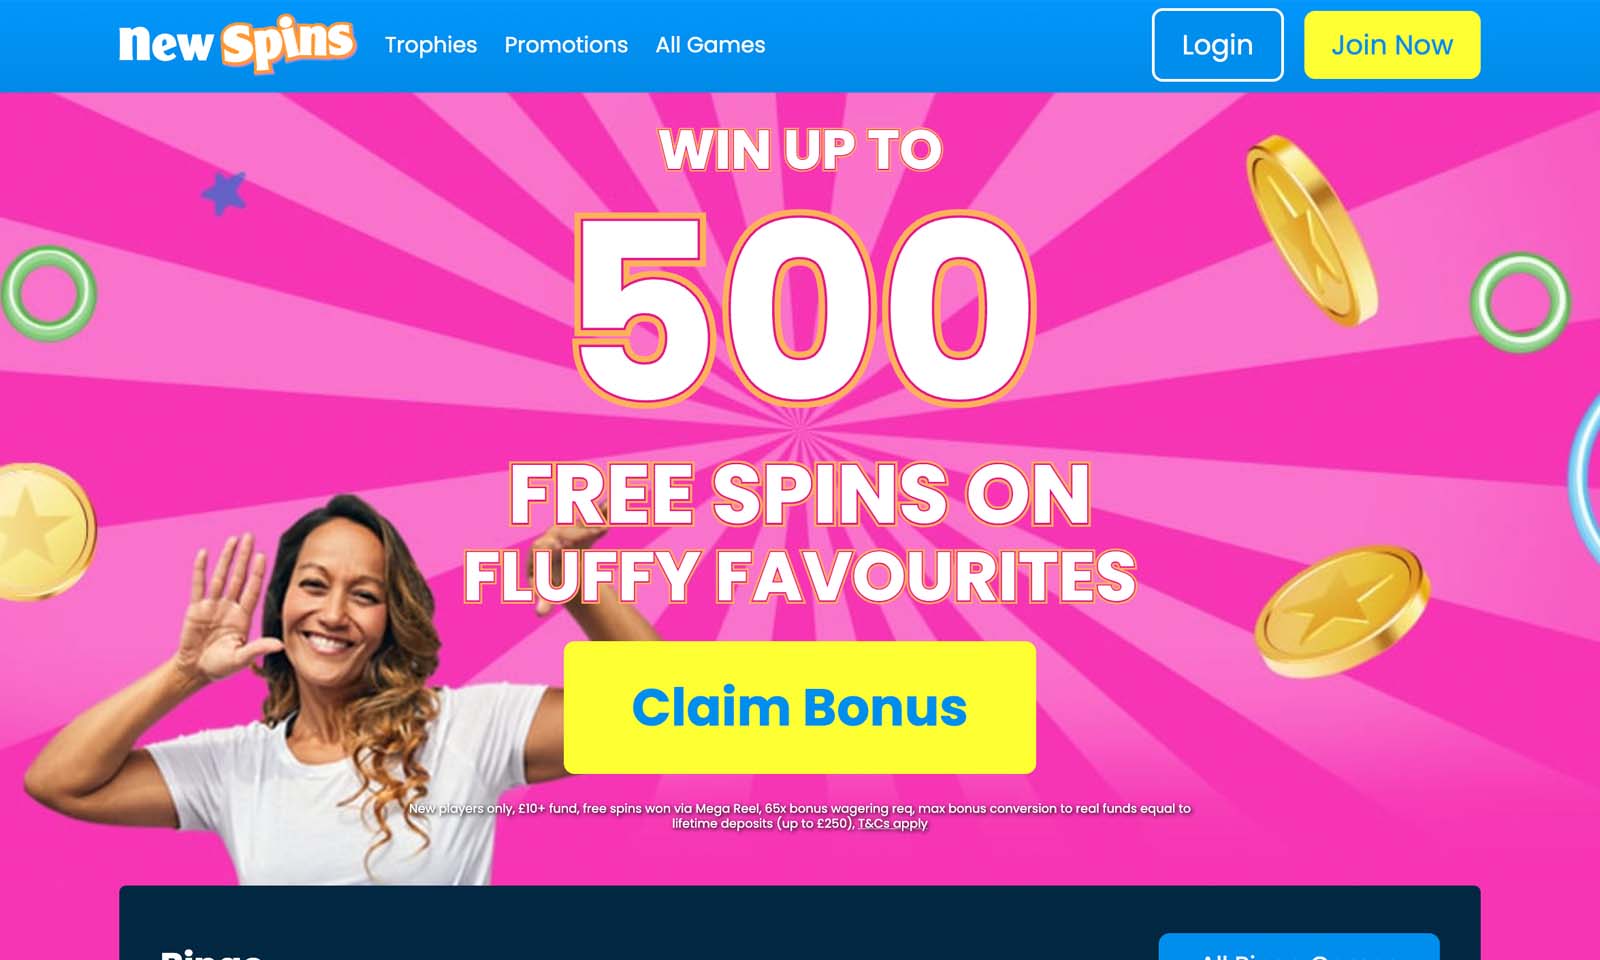Open the Trophies page
Image resolution: width=1600 pixels, height=960 pixels.
tap(431, 45)
